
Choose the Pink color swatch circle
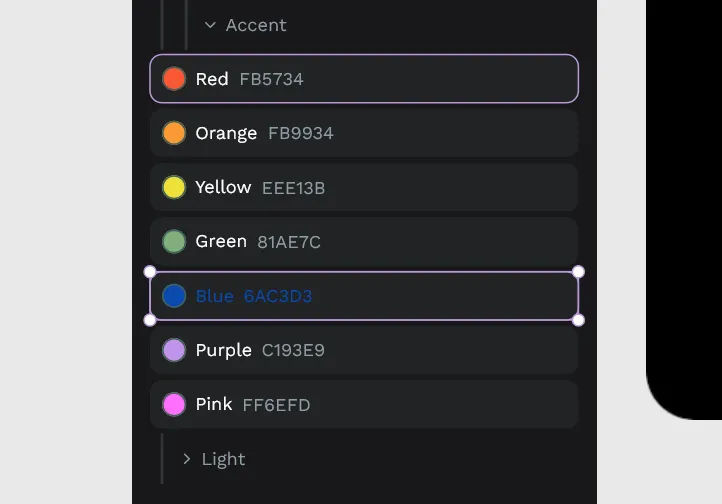[x=174, y=404]
